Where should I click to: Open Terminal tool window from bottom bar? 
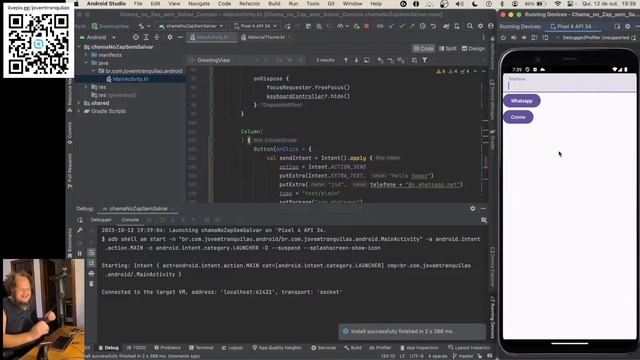[201, 348]
